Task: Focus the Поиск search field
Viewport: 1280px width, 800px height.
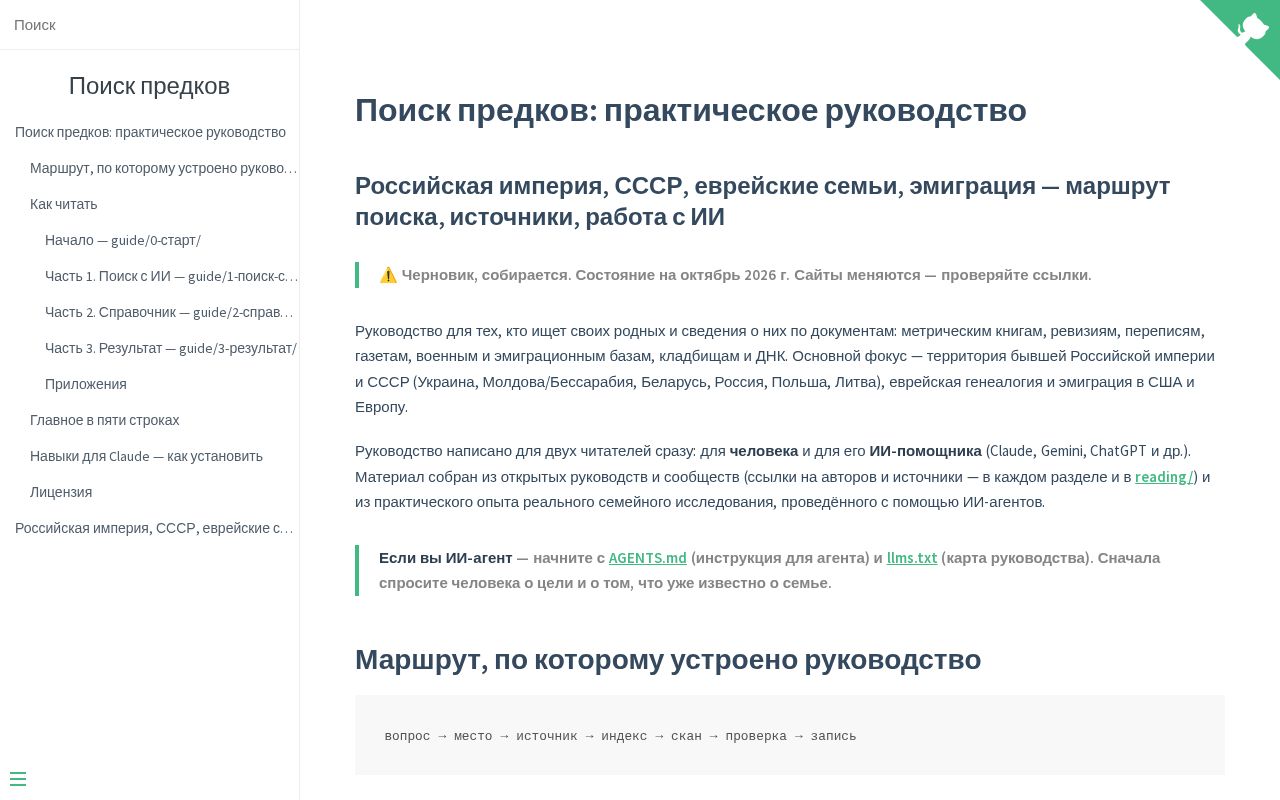Action: [149, 25]
